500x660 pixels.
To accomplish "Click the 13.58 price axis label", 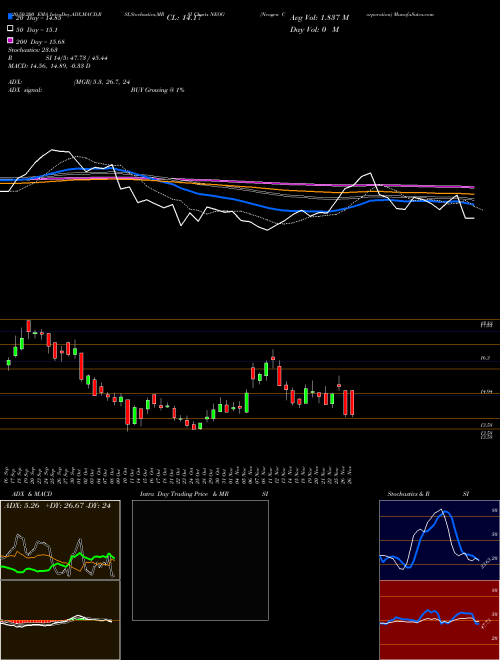I will pos(486,426).
